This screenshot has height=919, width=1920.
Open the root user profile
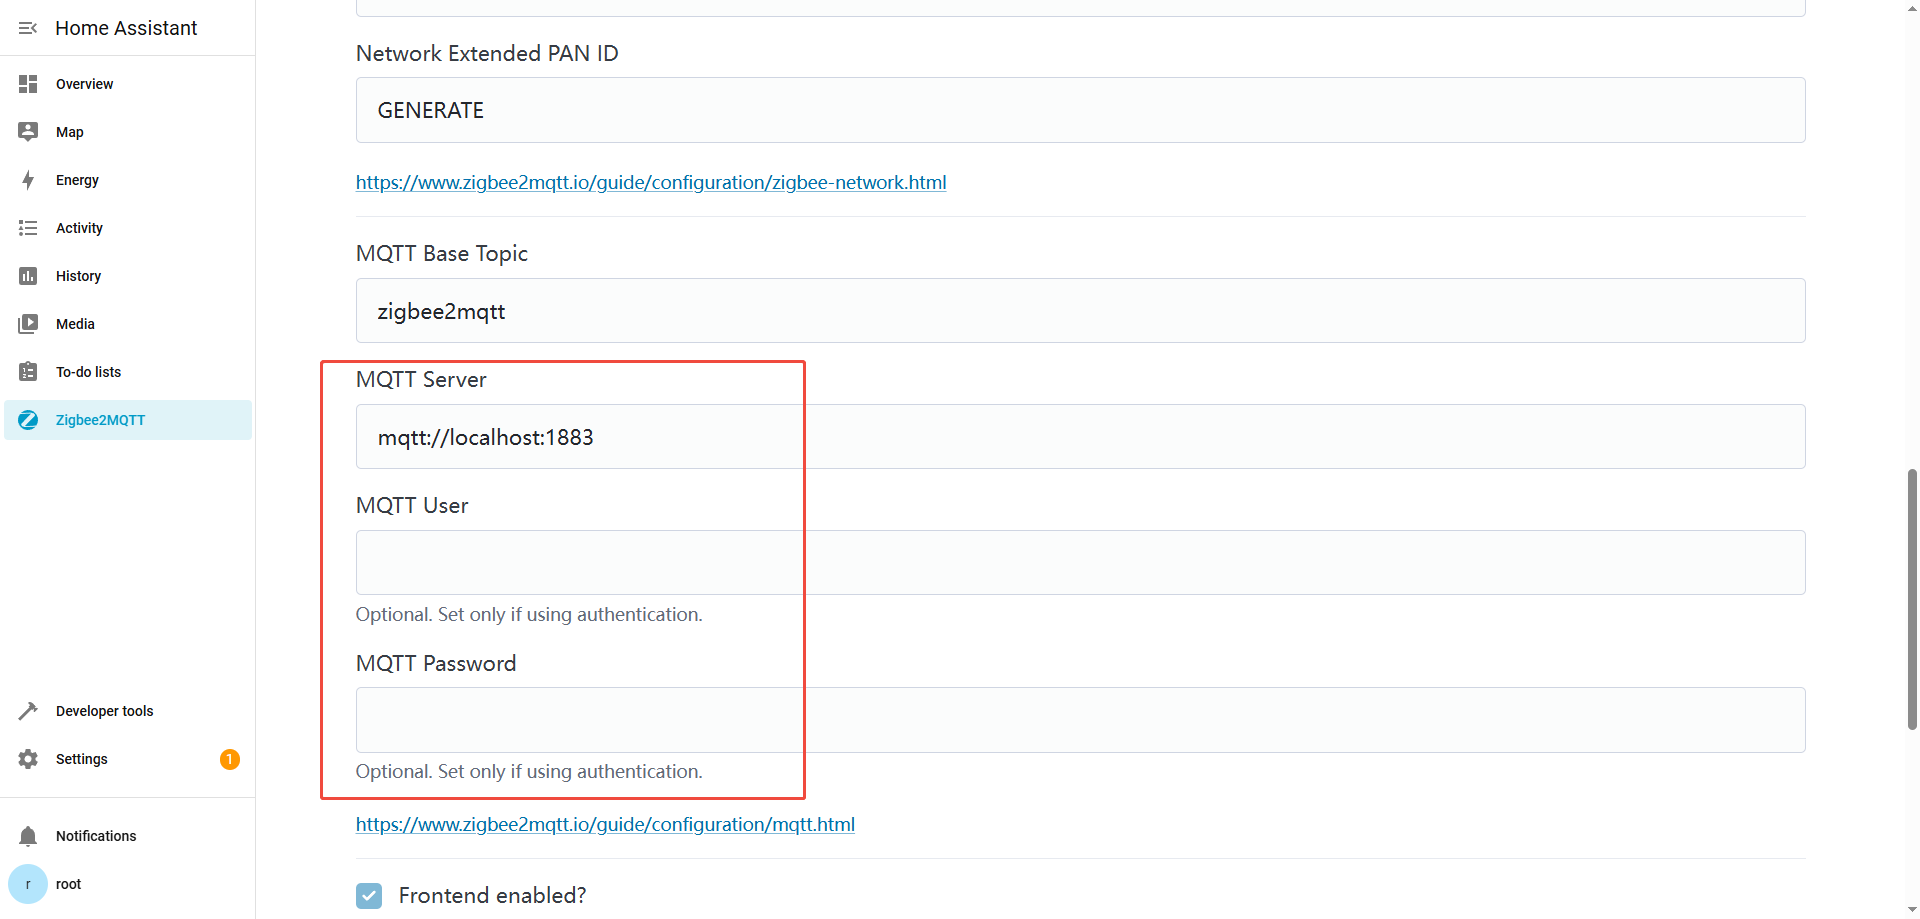pyautogui.click(x=28, y=884)
